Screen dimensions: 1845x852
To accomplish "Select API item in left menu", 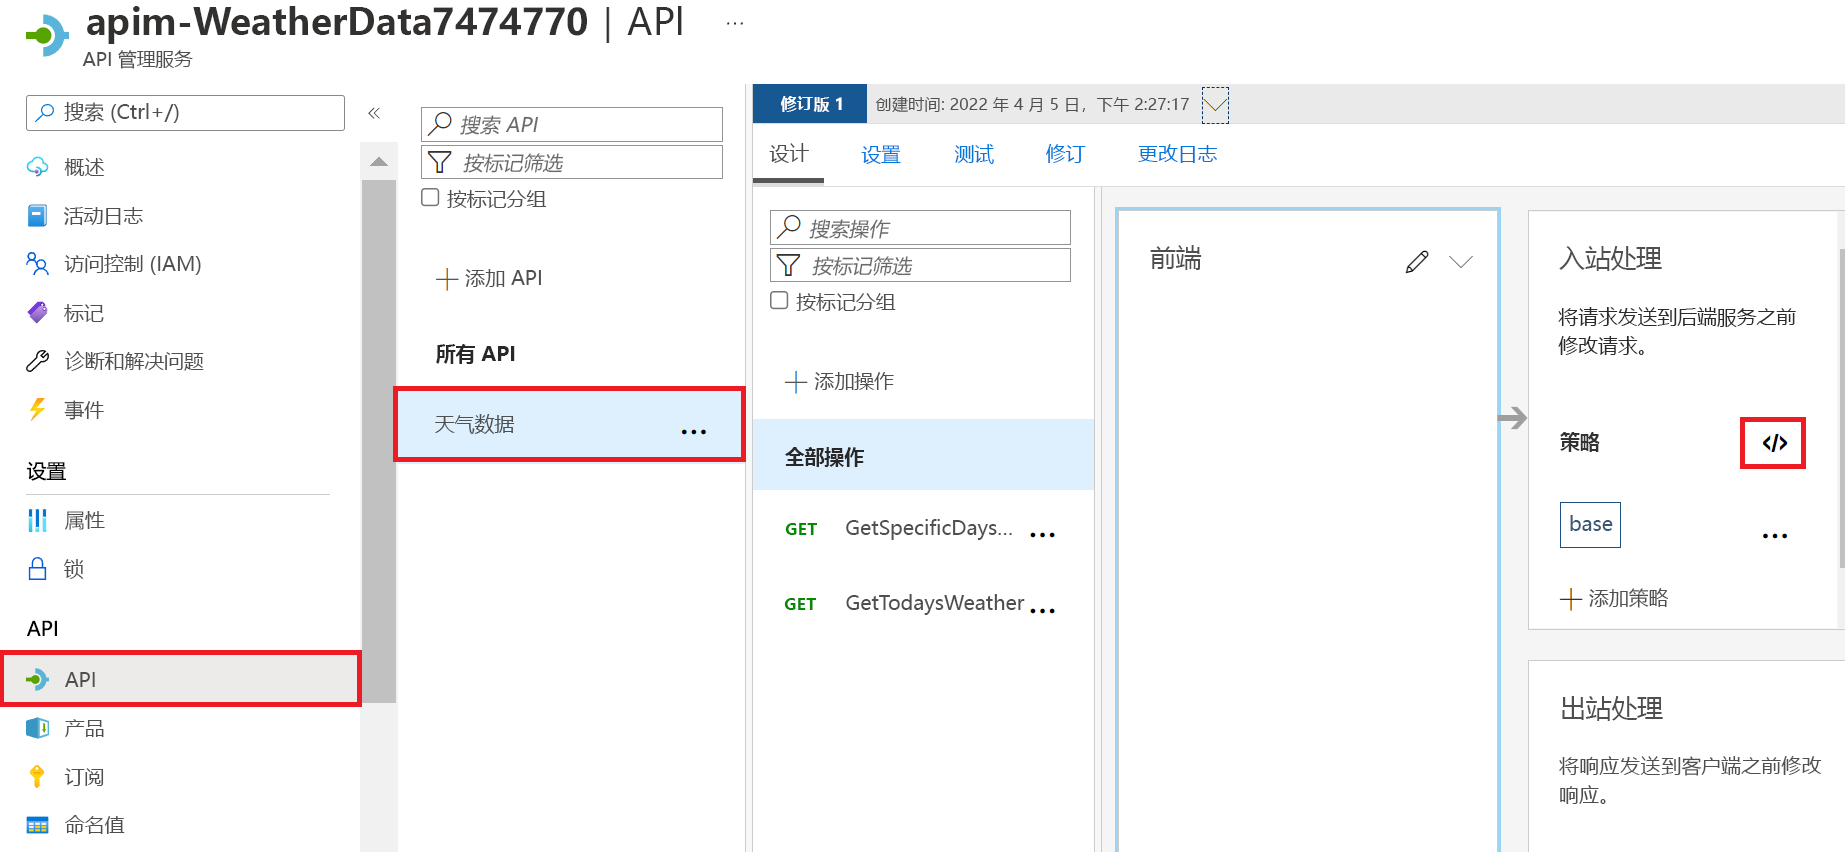I will point(181,679).
